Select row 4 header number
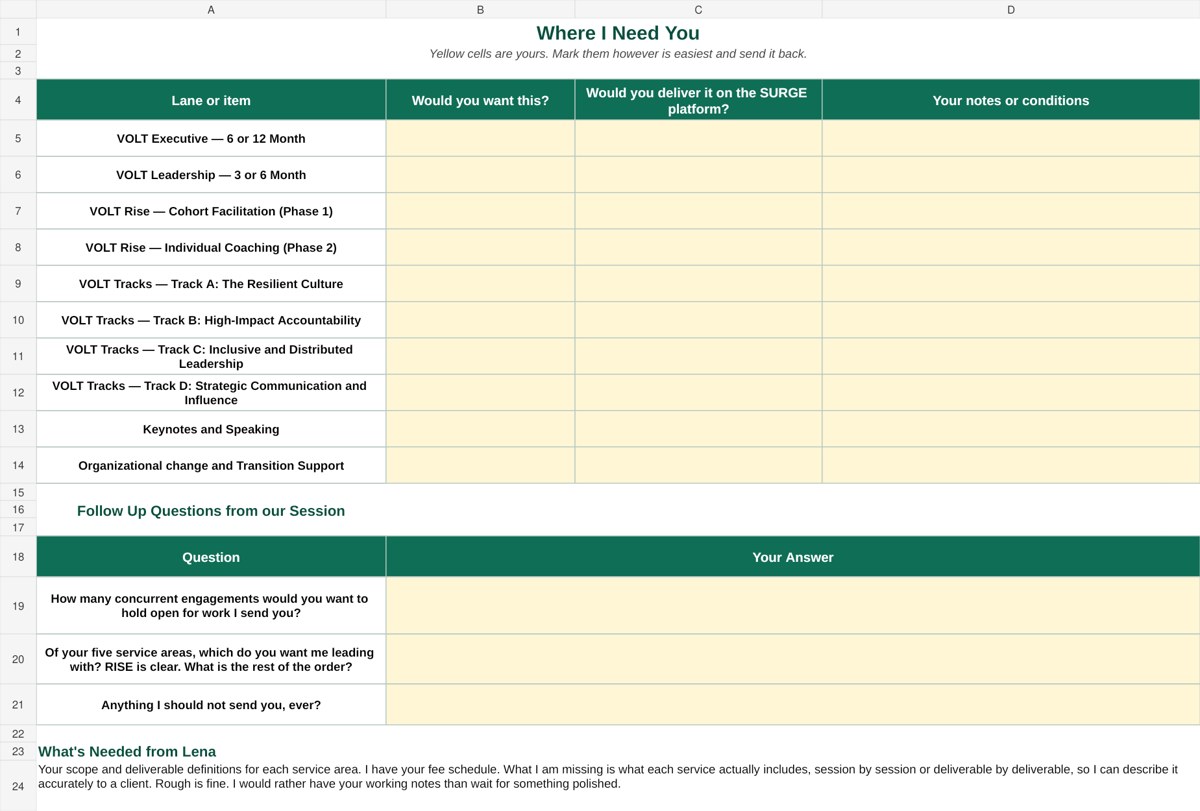This screenshot has height=811, width=1200. [18, 100]
